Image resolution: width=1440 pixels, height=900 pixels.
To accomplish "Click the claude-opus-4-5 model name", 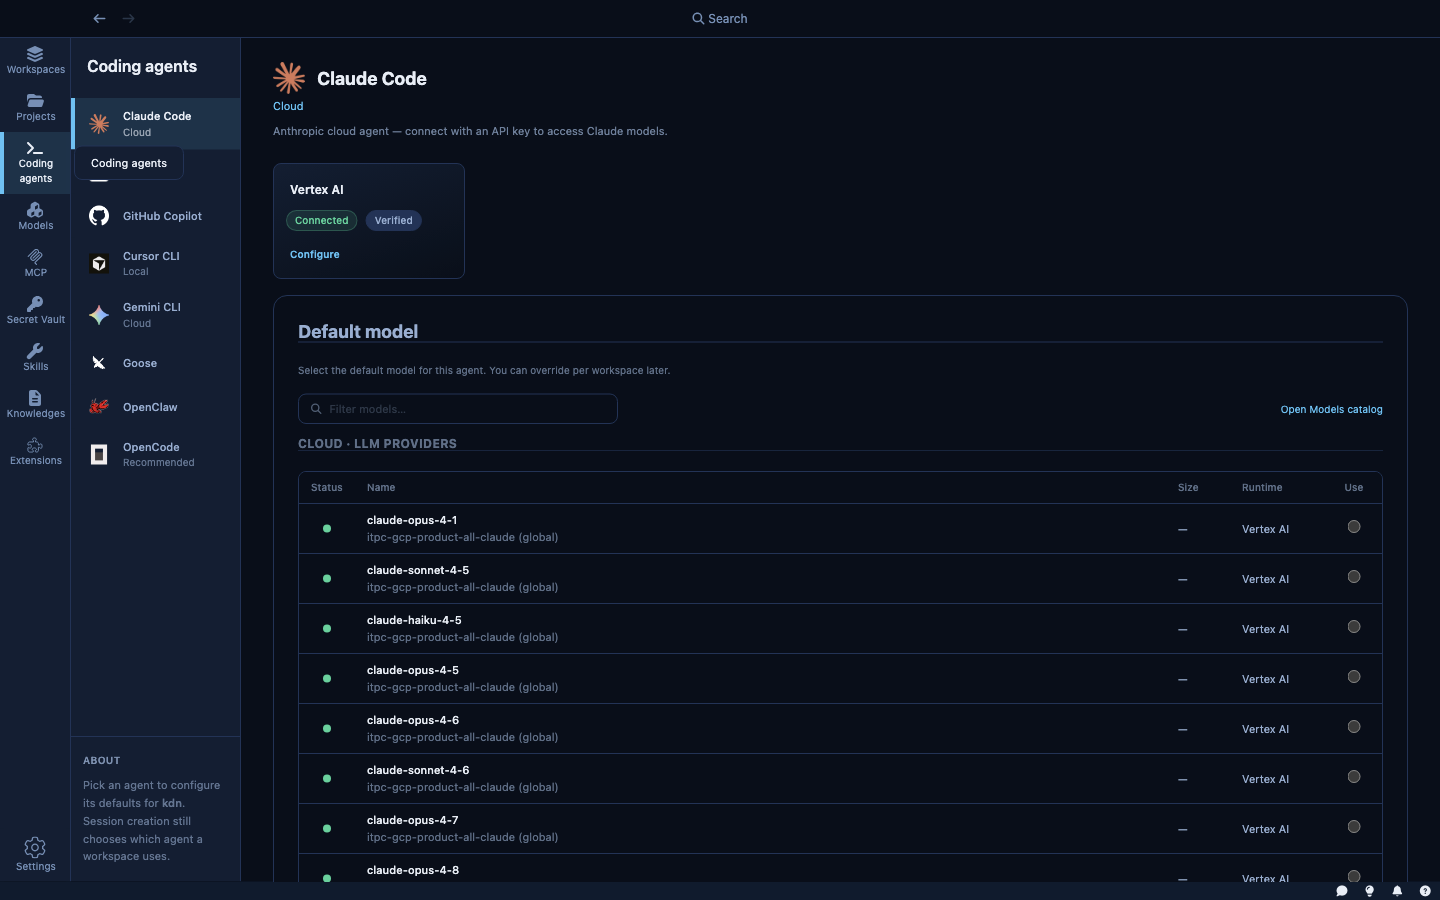I will click(x=413, y=670).
